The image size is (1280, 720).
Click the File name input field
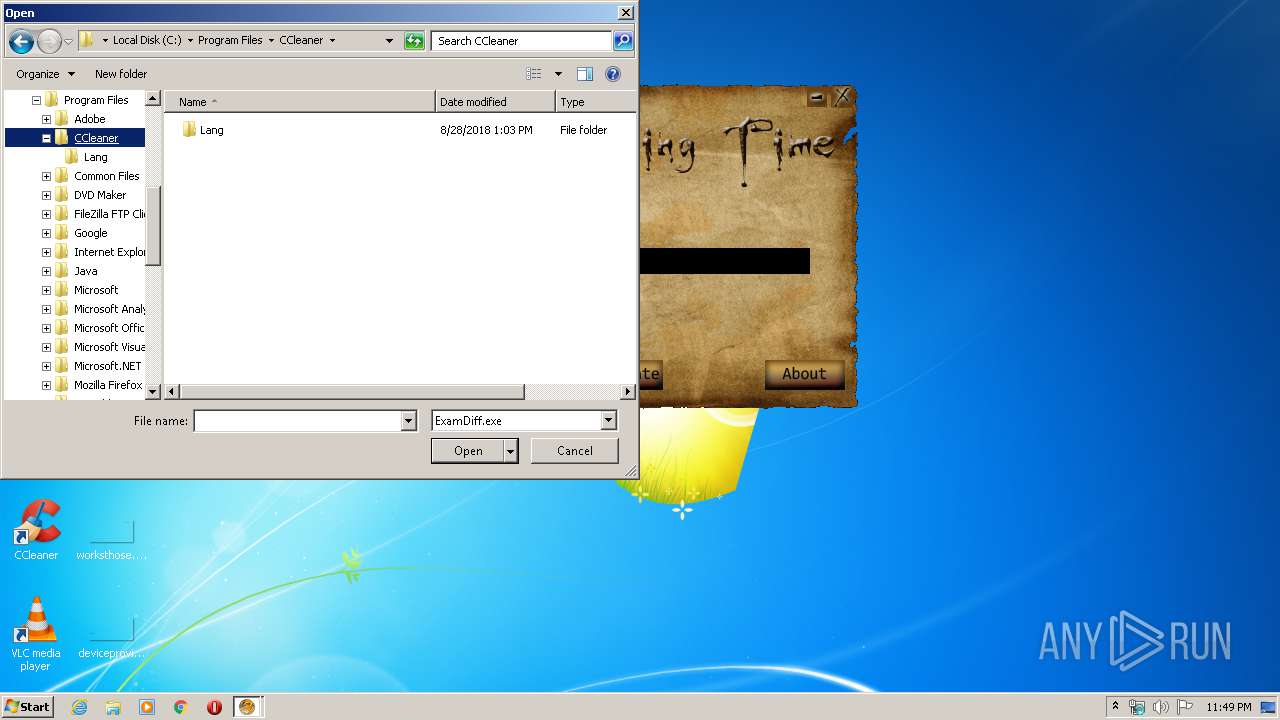[297, 421]
